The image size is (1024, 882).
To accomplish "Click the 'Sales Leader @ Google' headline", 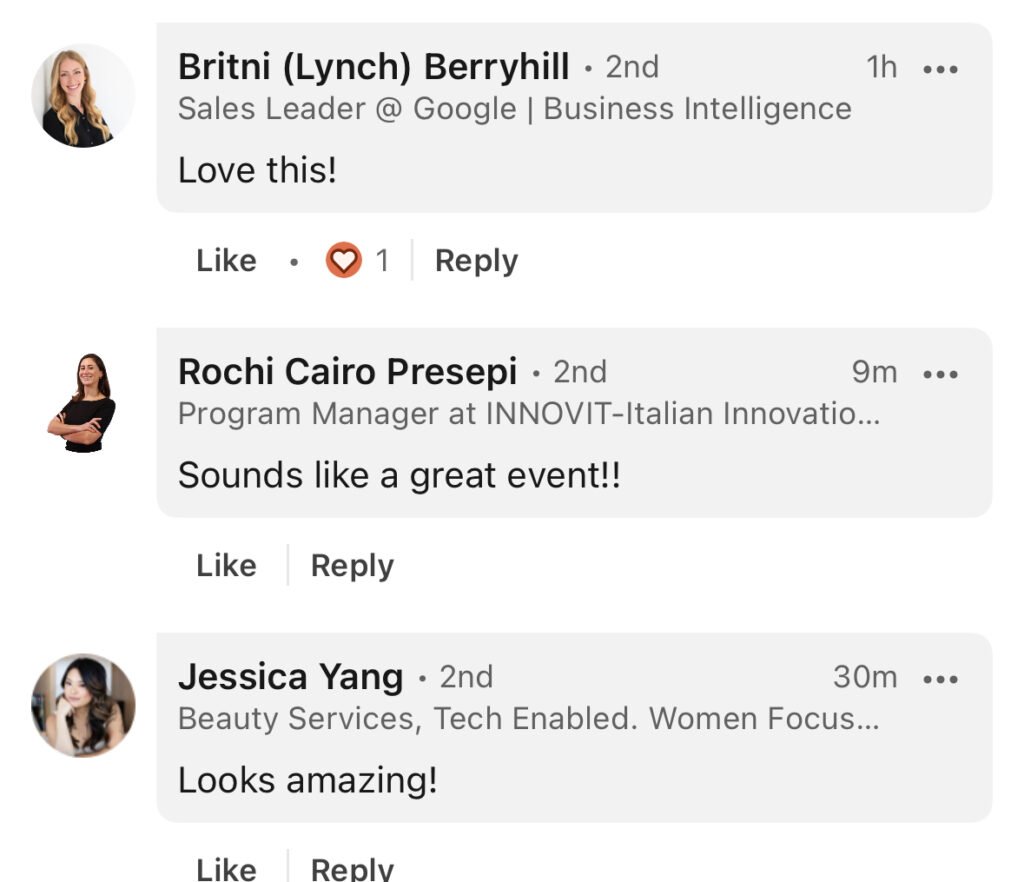I will tap(515, 108).
